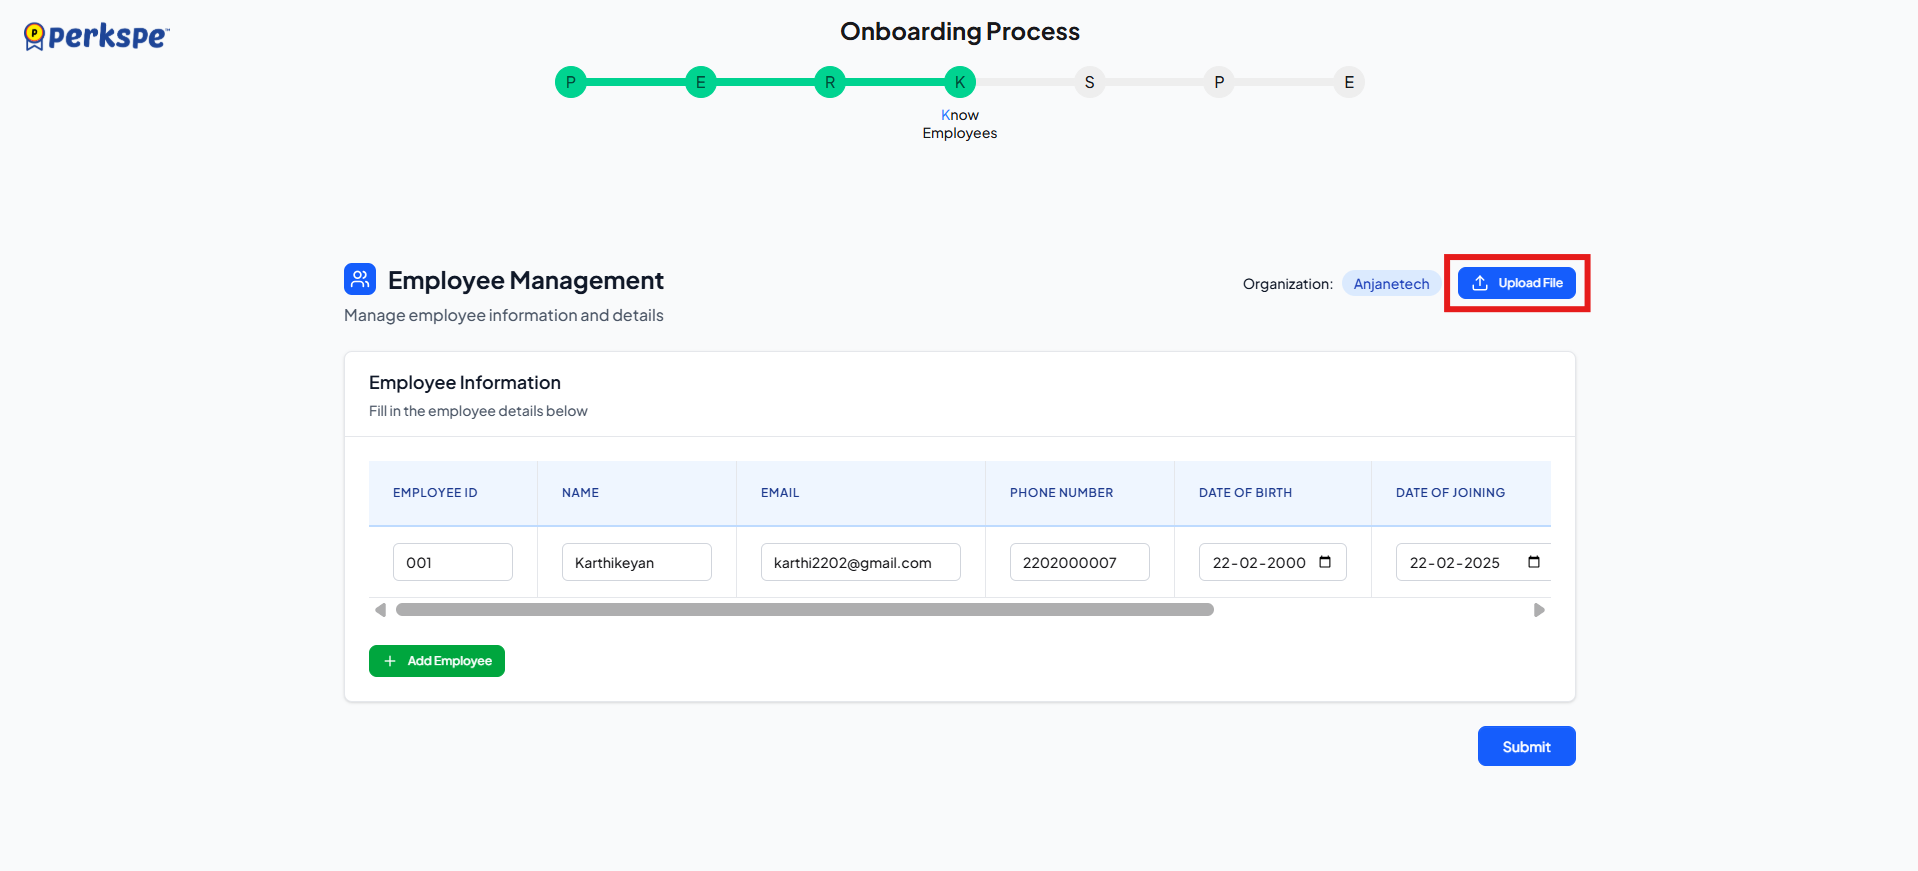Viewport: 1918px width, 871px height.
Task: Click the horizontal table scrollbar thumb
Action: [x=804, y=610]
